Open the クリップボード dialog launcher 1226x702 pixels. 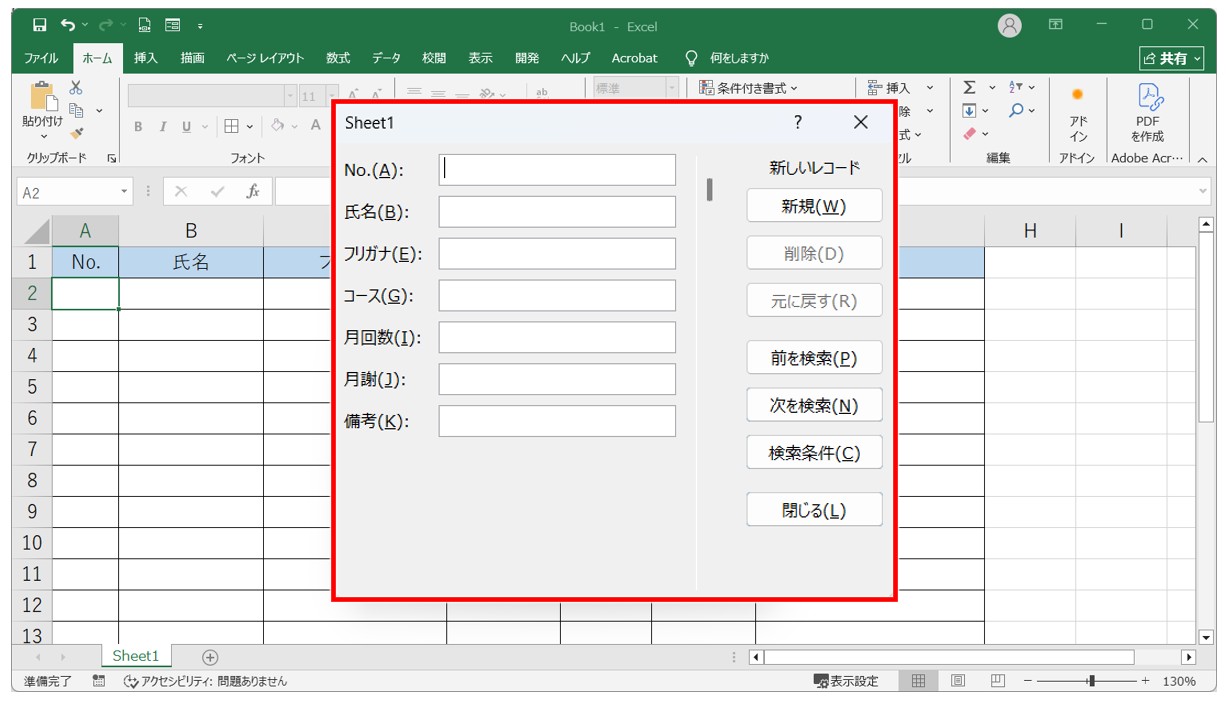[111, 158]
